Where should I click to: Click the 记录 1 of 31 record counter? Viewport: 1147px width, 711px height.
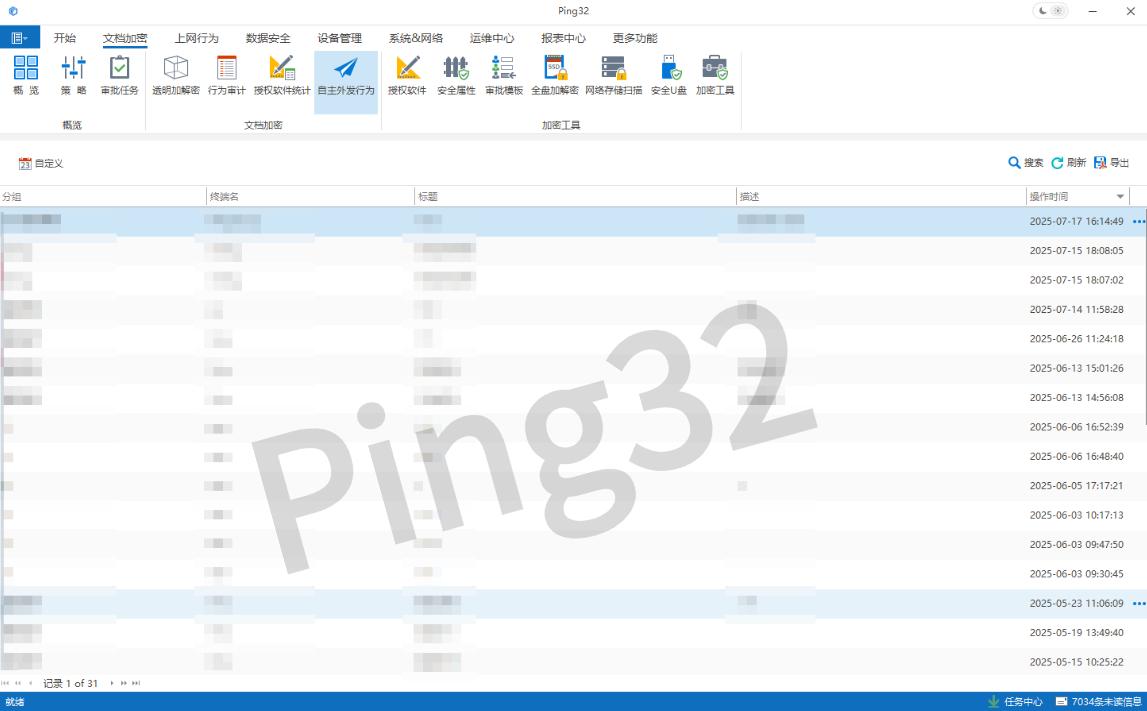(70, 683)
